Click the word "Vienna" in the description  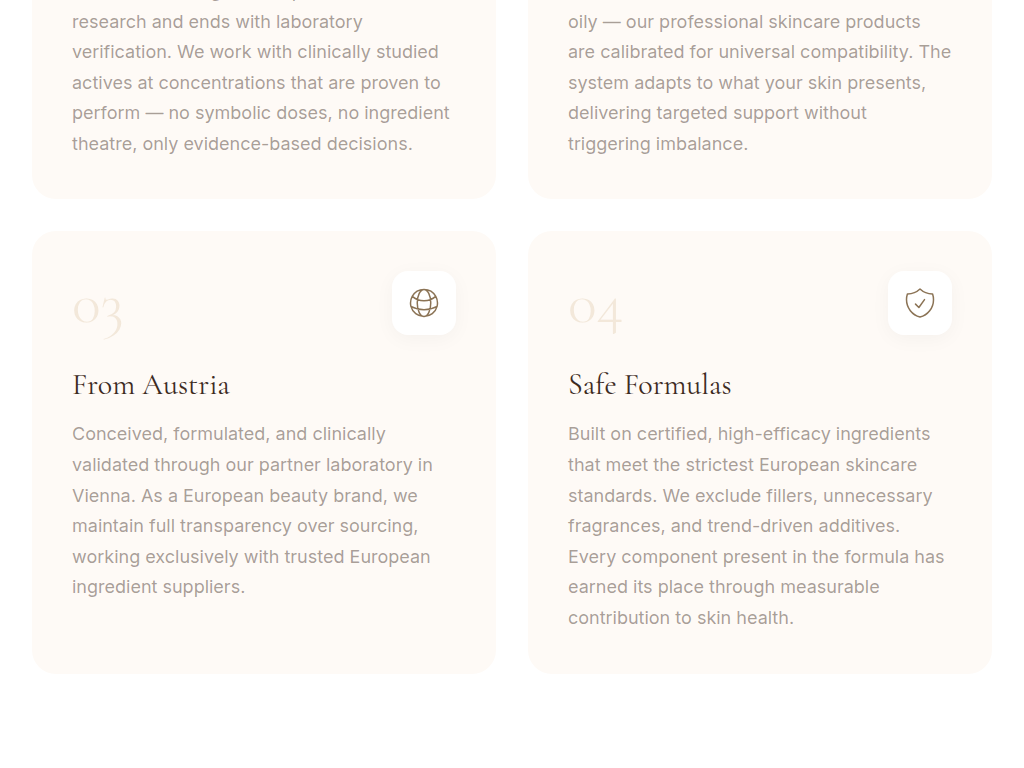(x=103, y=496)
